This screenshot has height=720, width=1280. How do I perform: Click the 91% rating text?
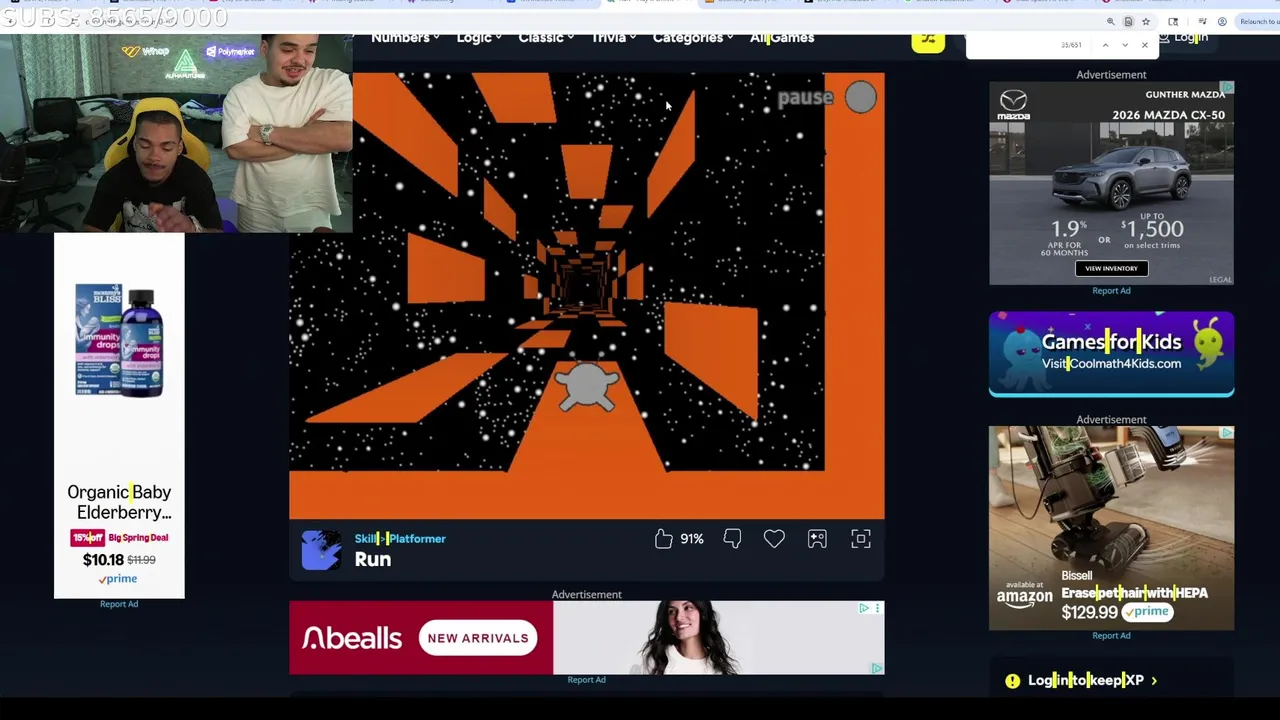click(x=692, y=539)
